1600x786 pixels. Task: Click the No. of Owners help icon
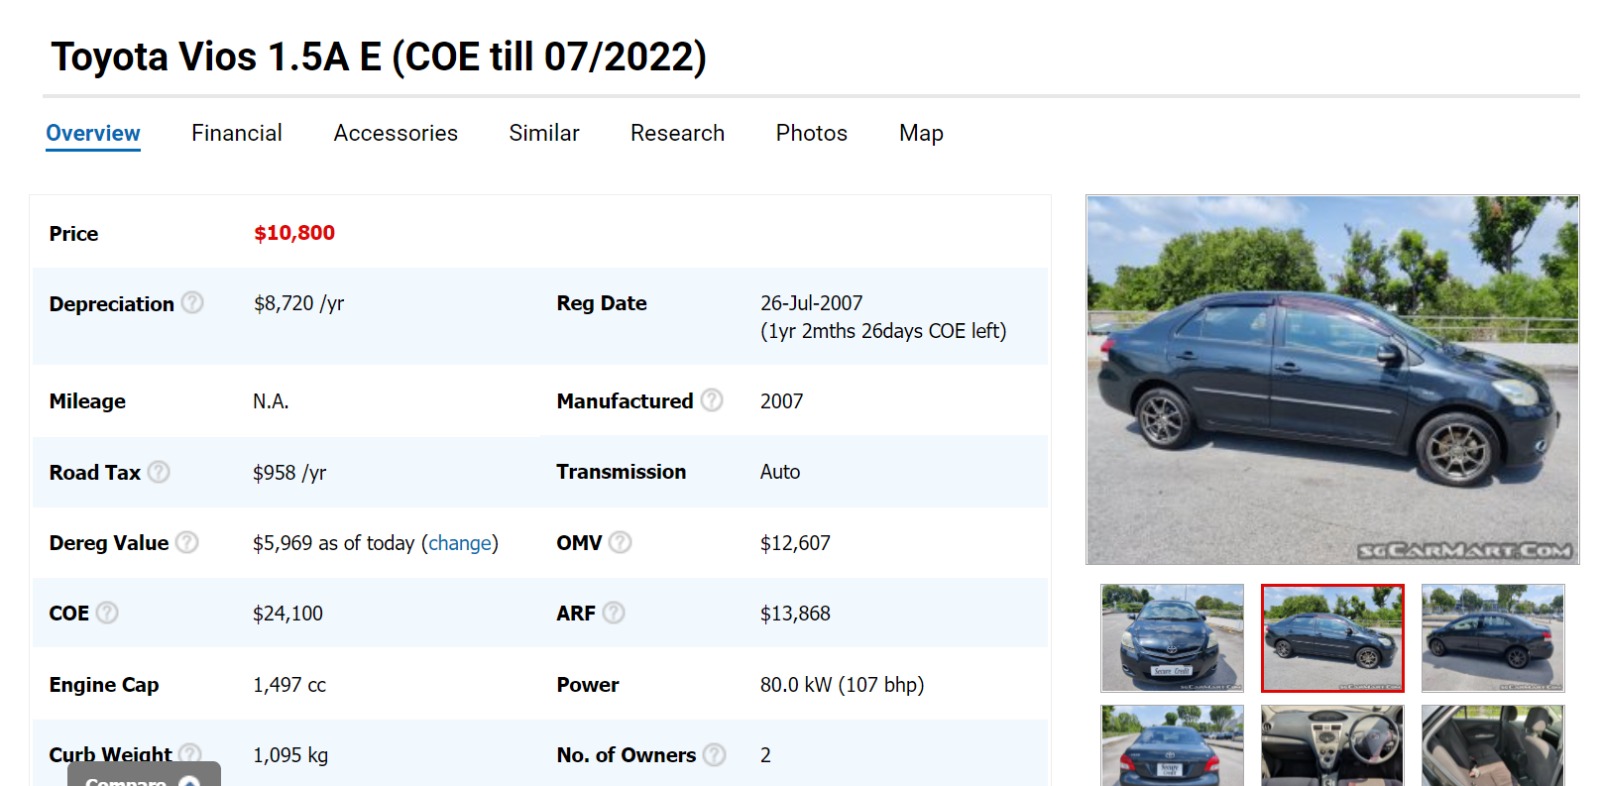[x=714, y=755]
